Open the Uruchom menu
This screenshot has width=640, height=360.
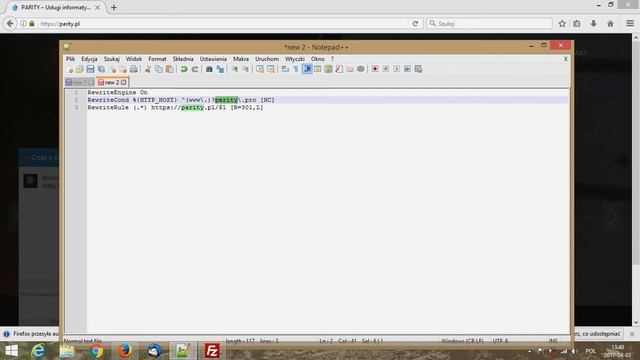[267, 59]
